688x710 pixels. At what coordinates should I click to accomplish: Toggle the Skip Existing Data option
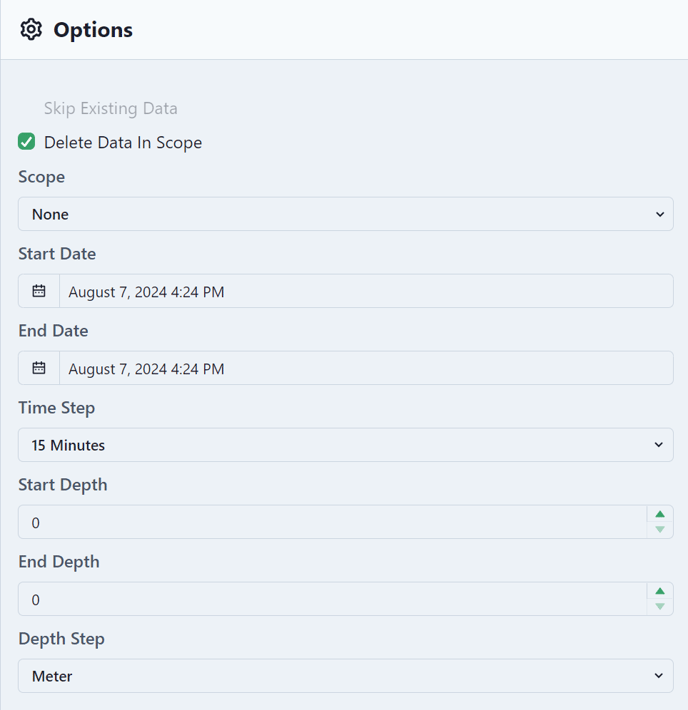pos(111,108)
